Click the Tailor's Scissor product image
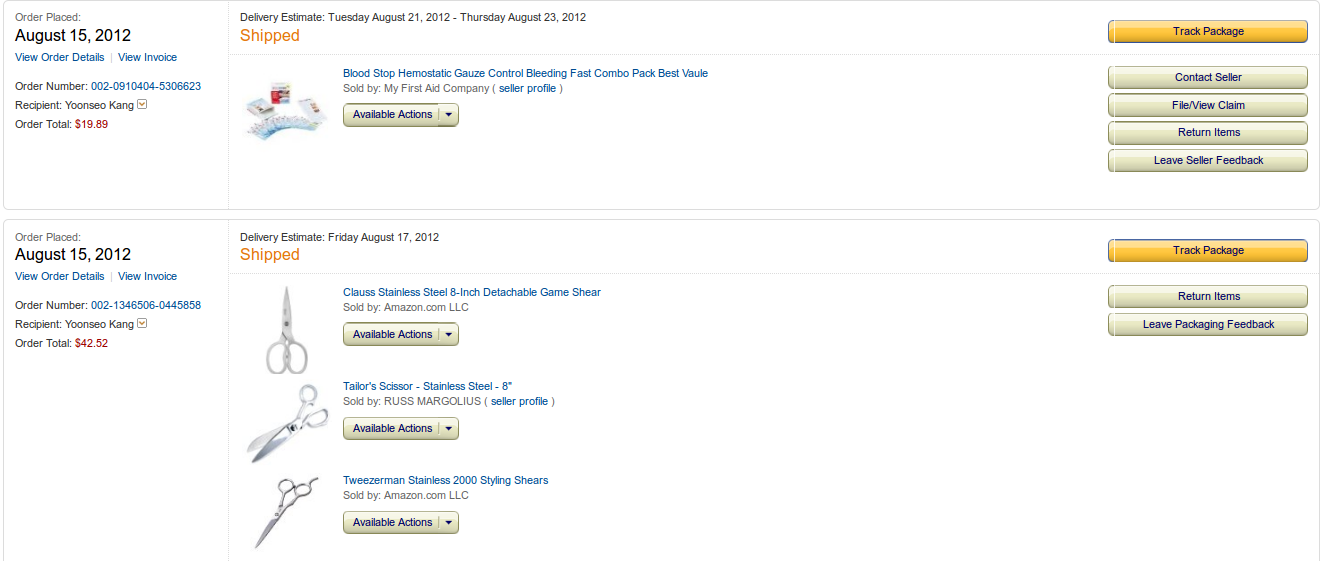 288,421
